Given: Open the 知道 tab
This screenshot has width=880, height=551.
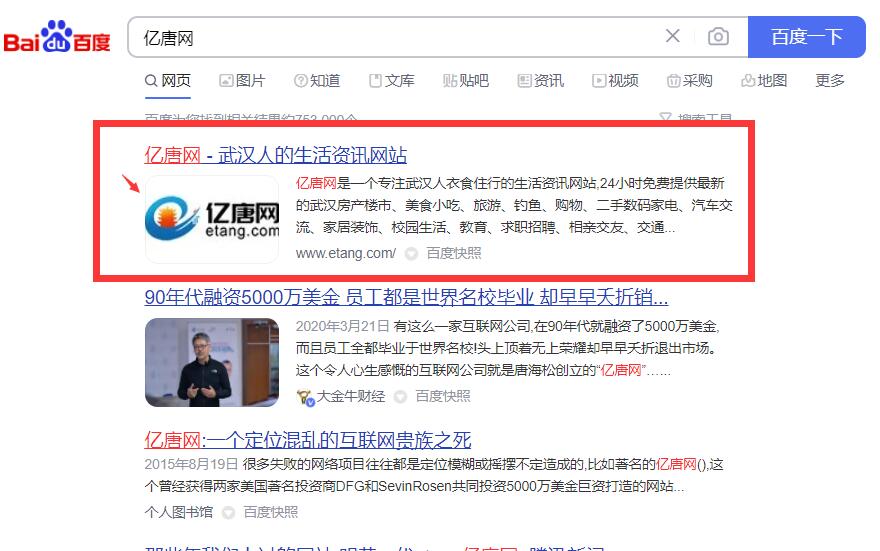Looking at the screenshot, I should click(317, 81).
